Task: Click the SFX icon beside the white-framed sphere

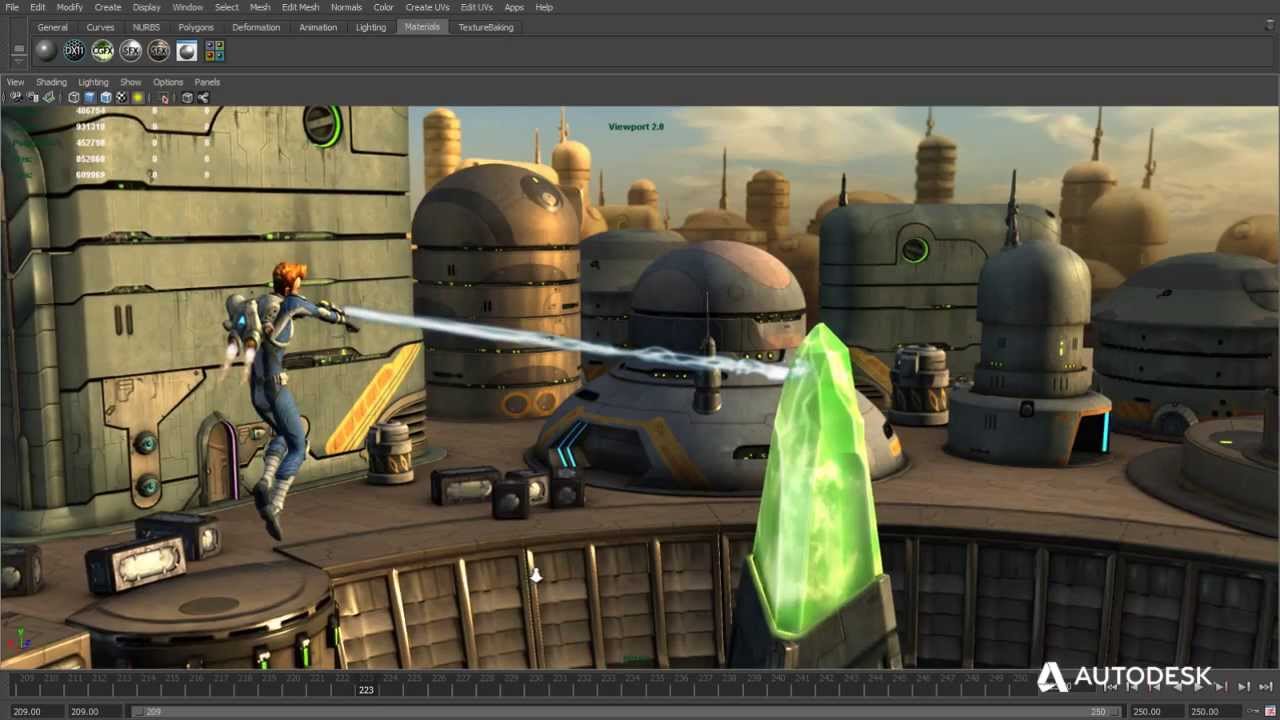Action: (x=158, y=50)
